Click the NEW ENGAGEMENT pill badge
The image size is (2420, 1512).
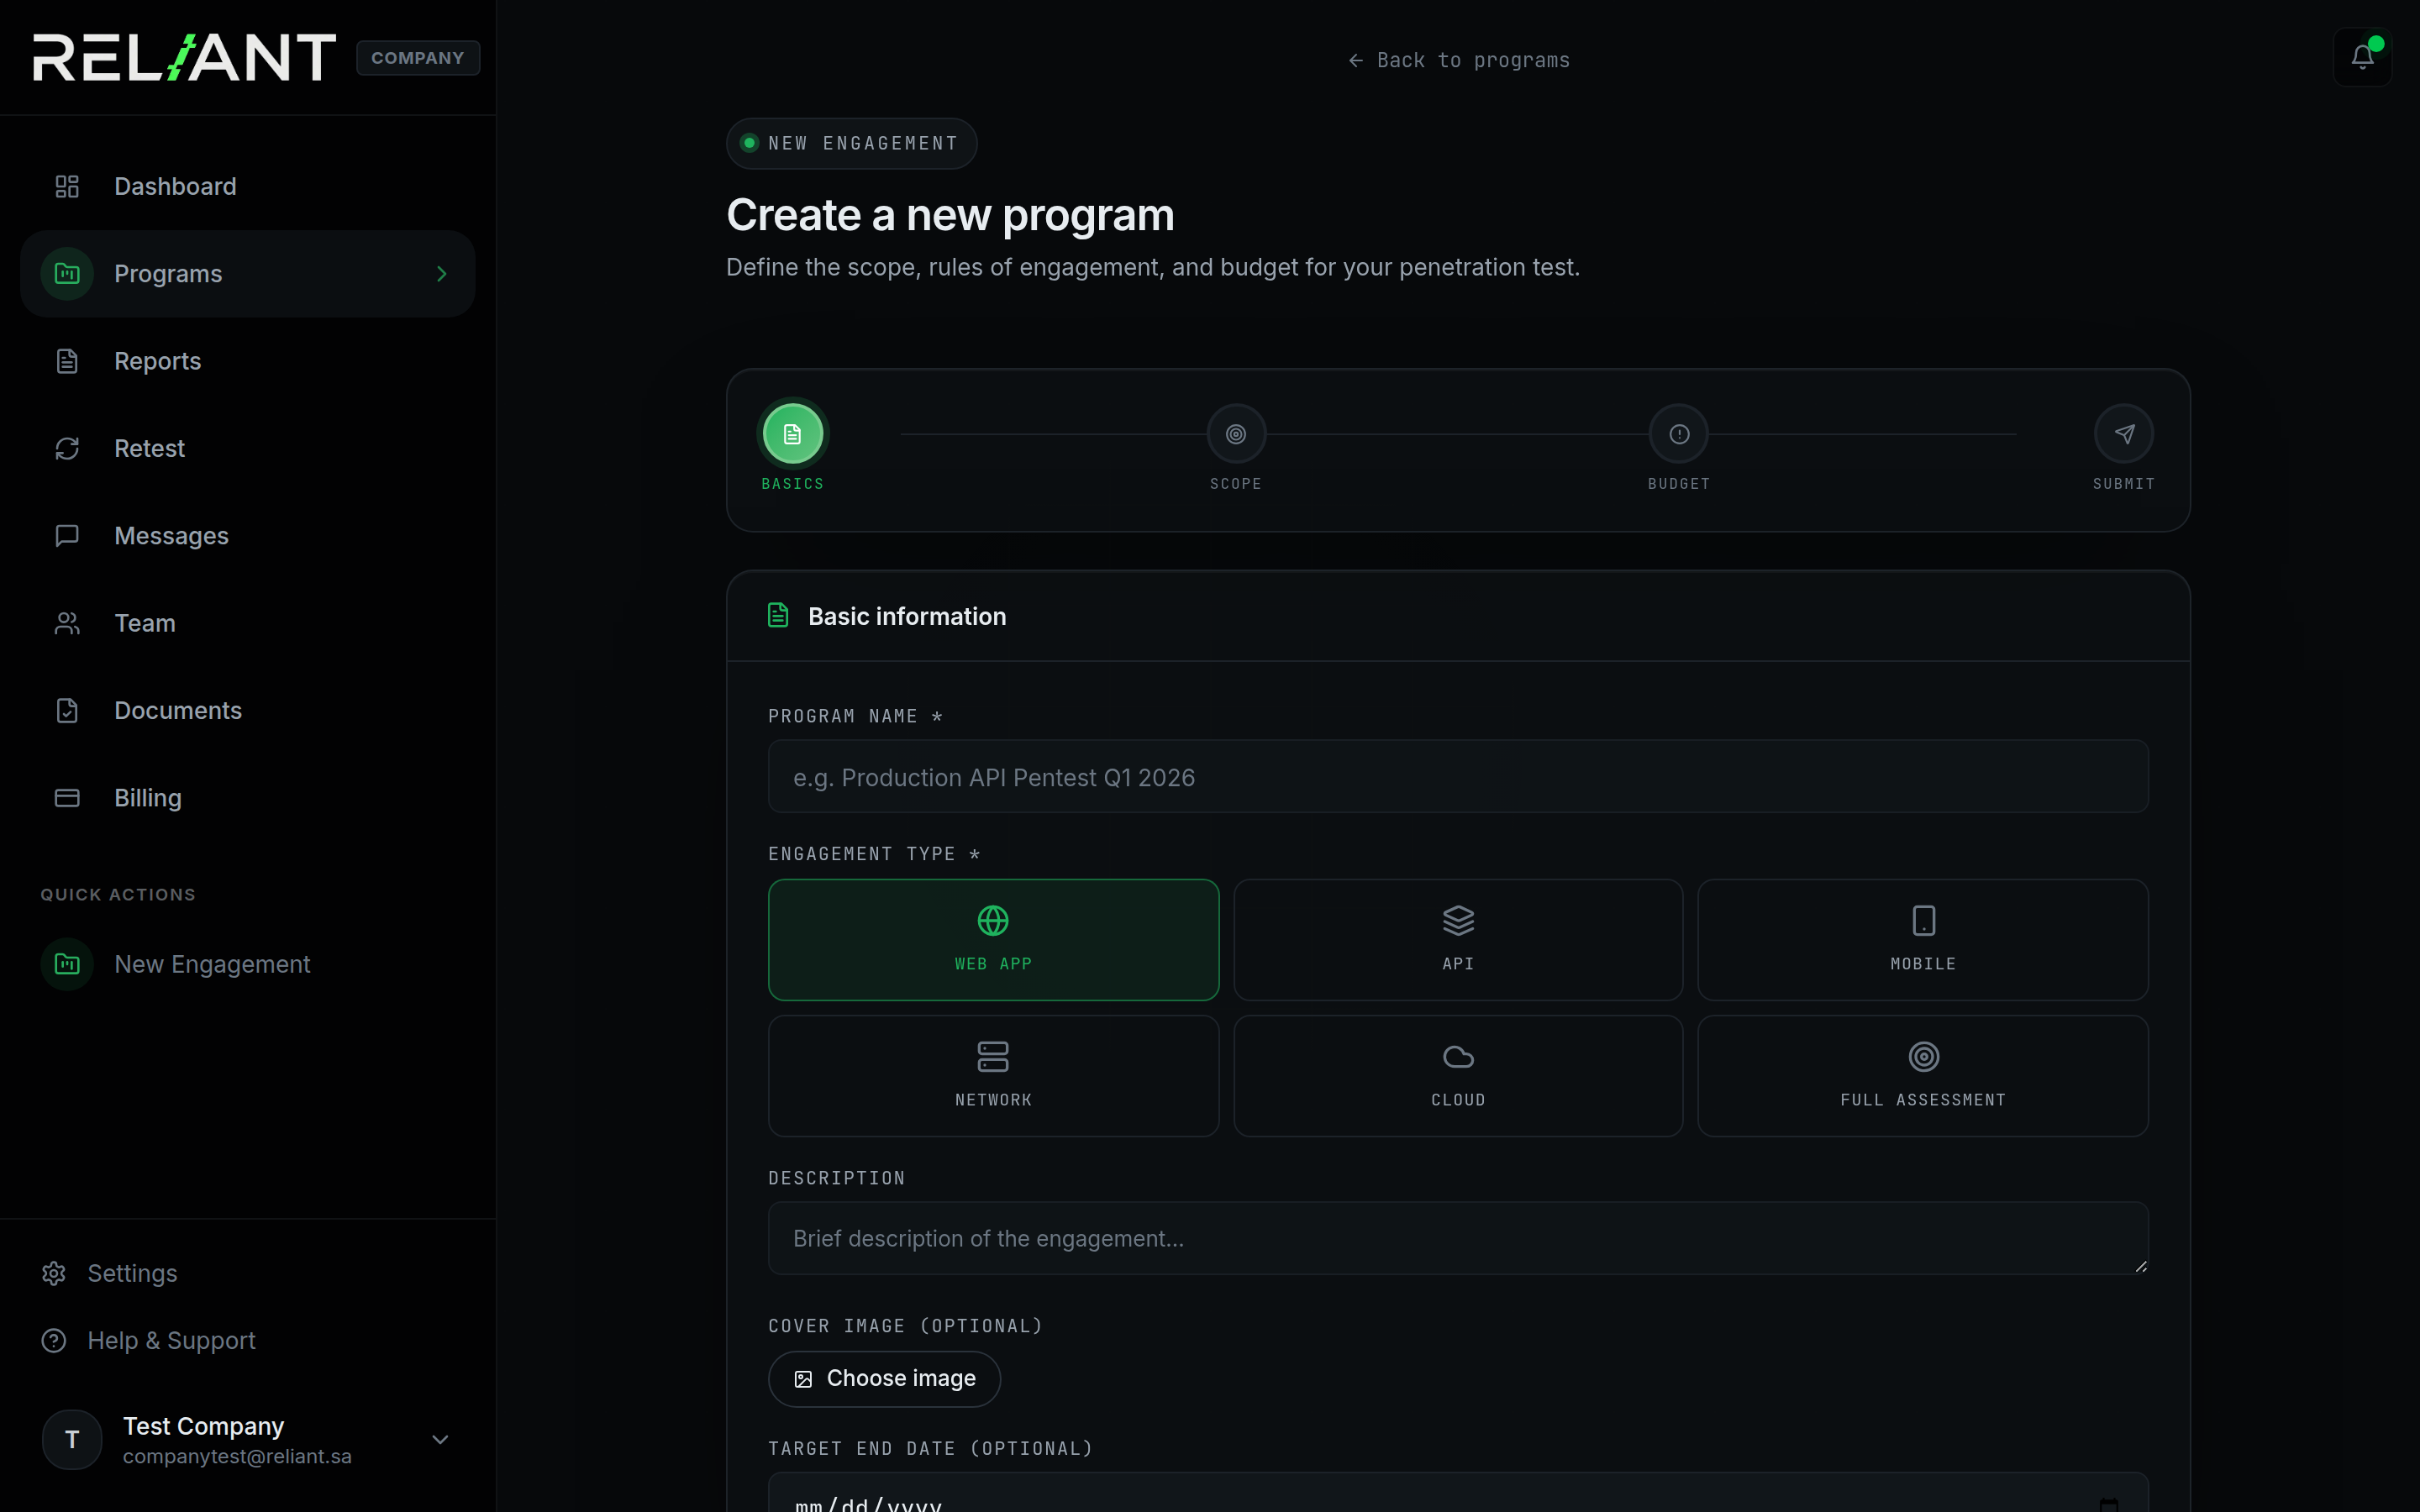(851, 143)
